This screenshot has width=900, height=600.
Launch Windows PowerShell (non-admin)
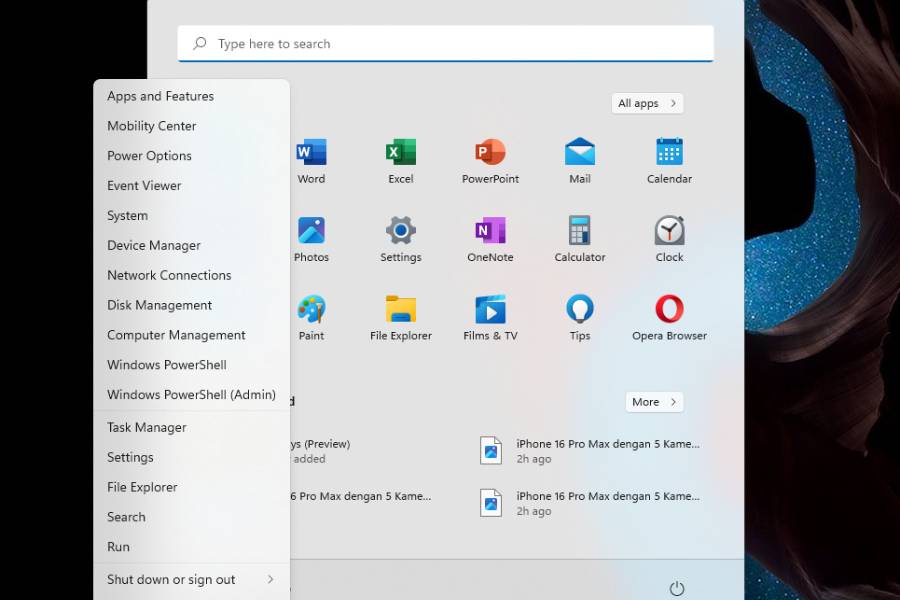(192, 365)
